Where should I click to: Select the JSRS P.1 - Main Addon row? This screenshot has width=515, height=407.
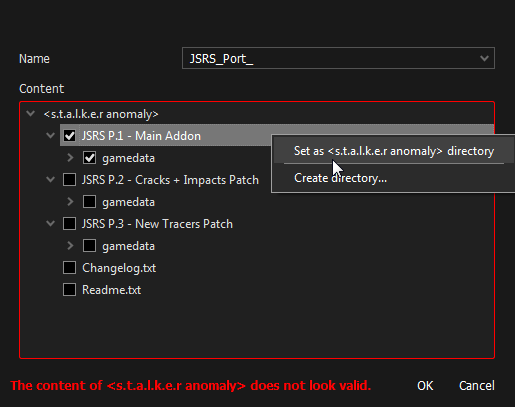point(141,136)
